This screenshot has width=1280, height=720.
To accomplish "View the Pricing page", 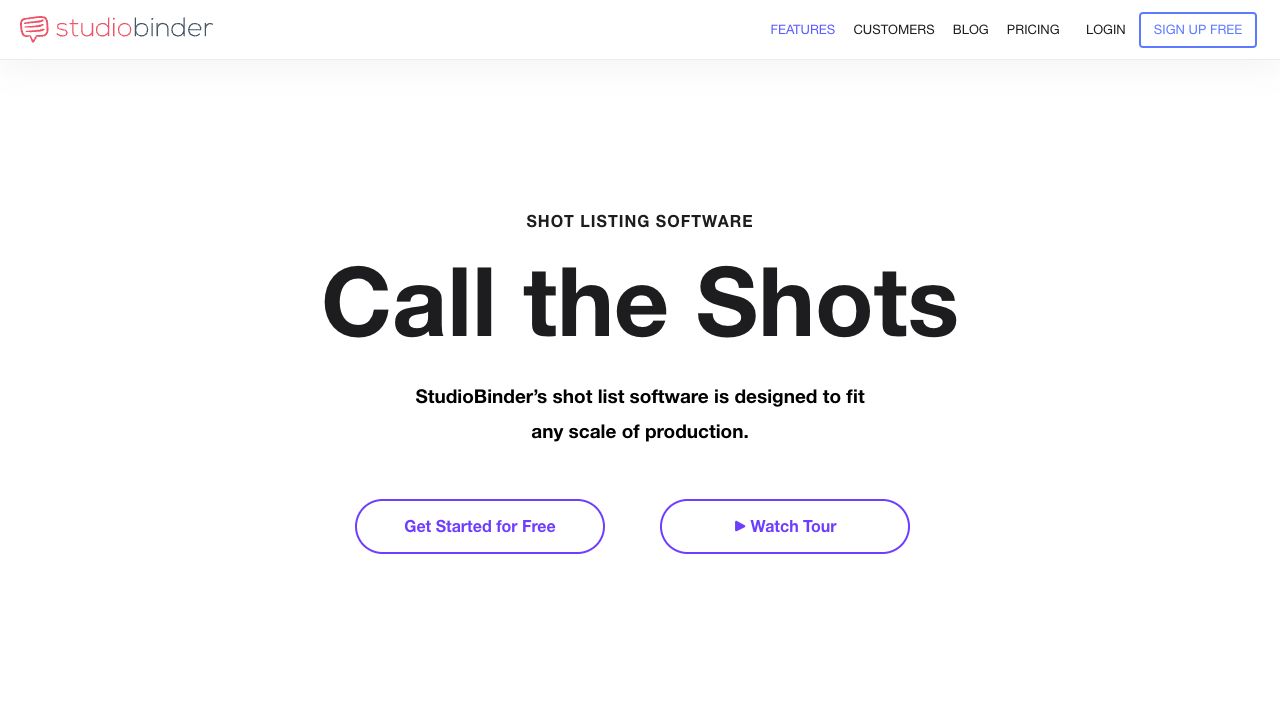I will (1032, 30).
